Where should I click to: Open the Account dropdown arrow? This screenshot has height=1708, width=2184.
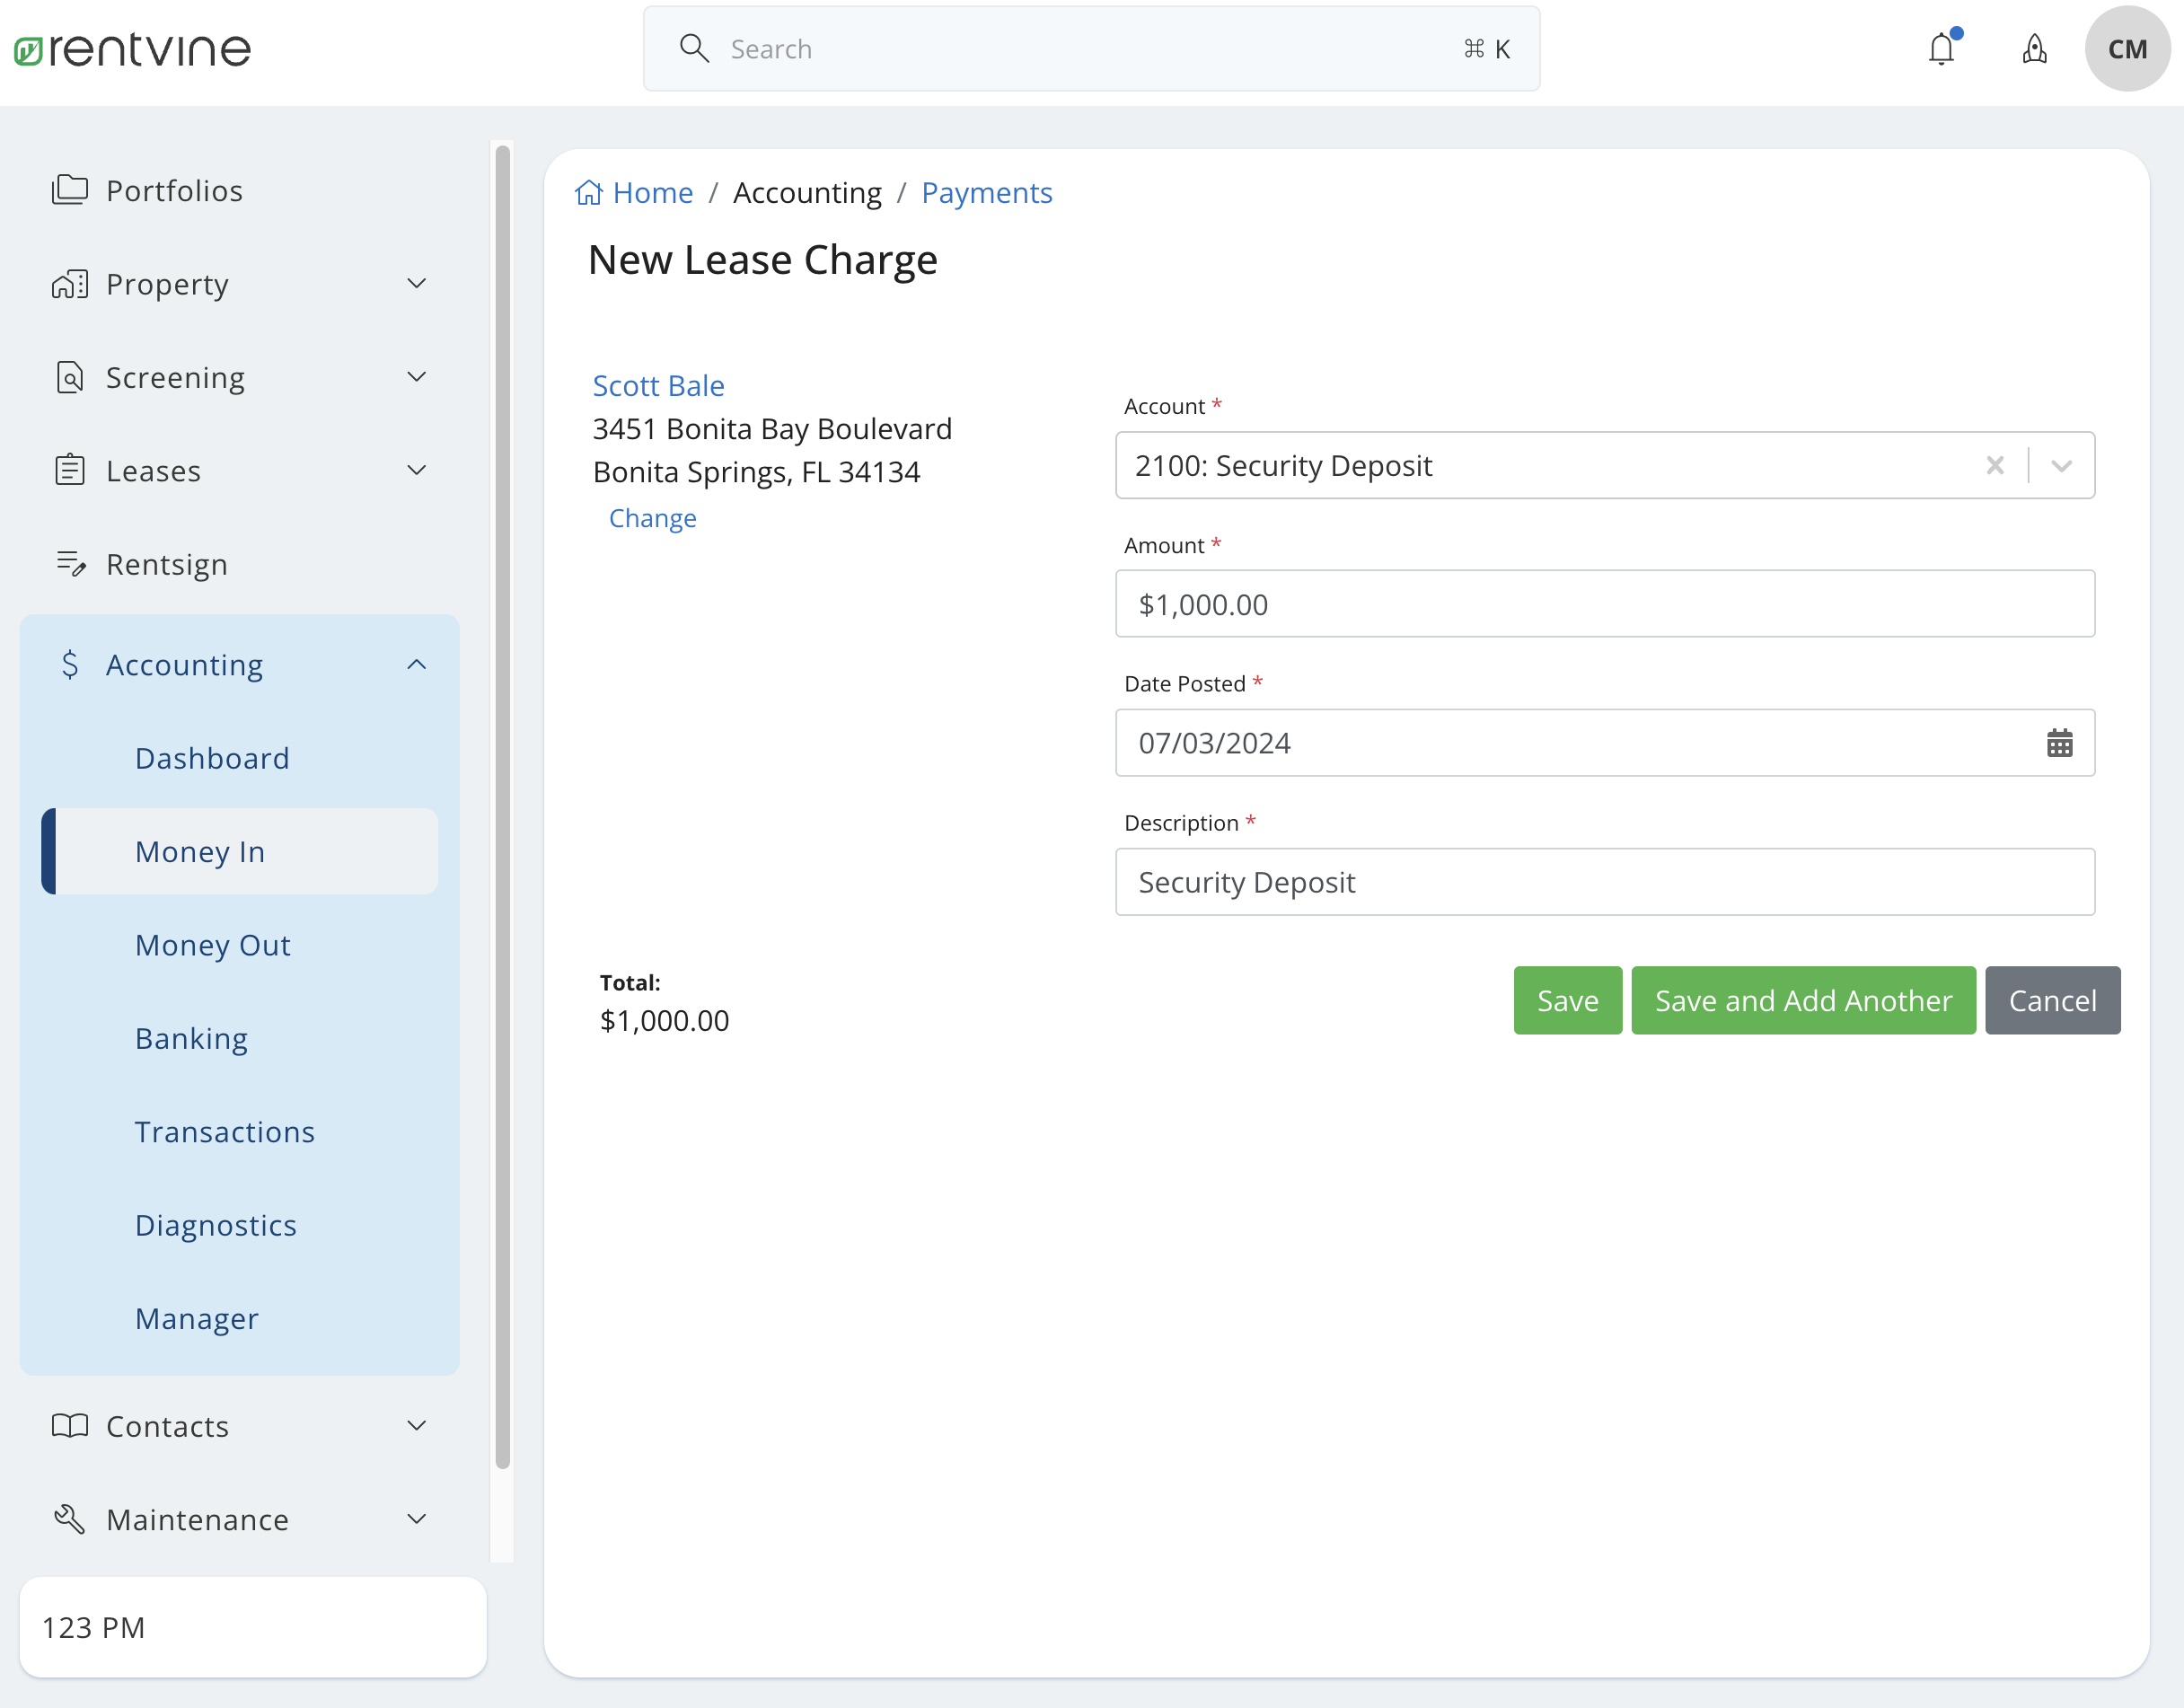click(x=2061, y=465)
